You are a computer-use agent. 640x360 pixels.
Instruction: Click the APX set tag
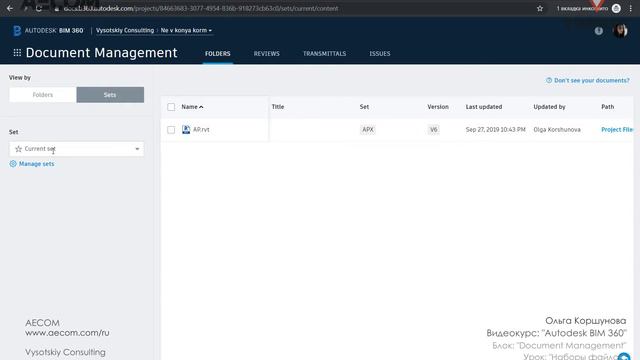pyautogui.click(x=368, y=129)
